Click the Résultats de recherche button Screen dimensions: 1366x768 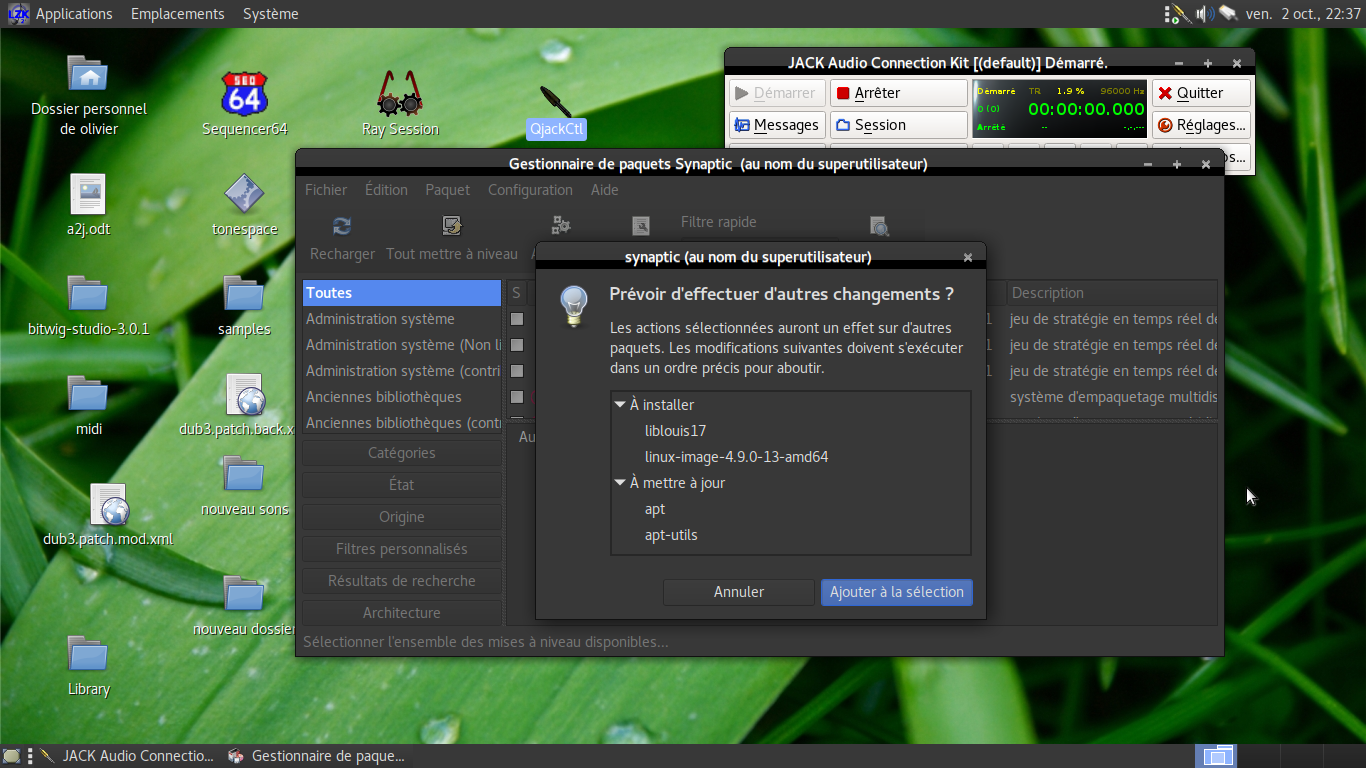(401, 581)
